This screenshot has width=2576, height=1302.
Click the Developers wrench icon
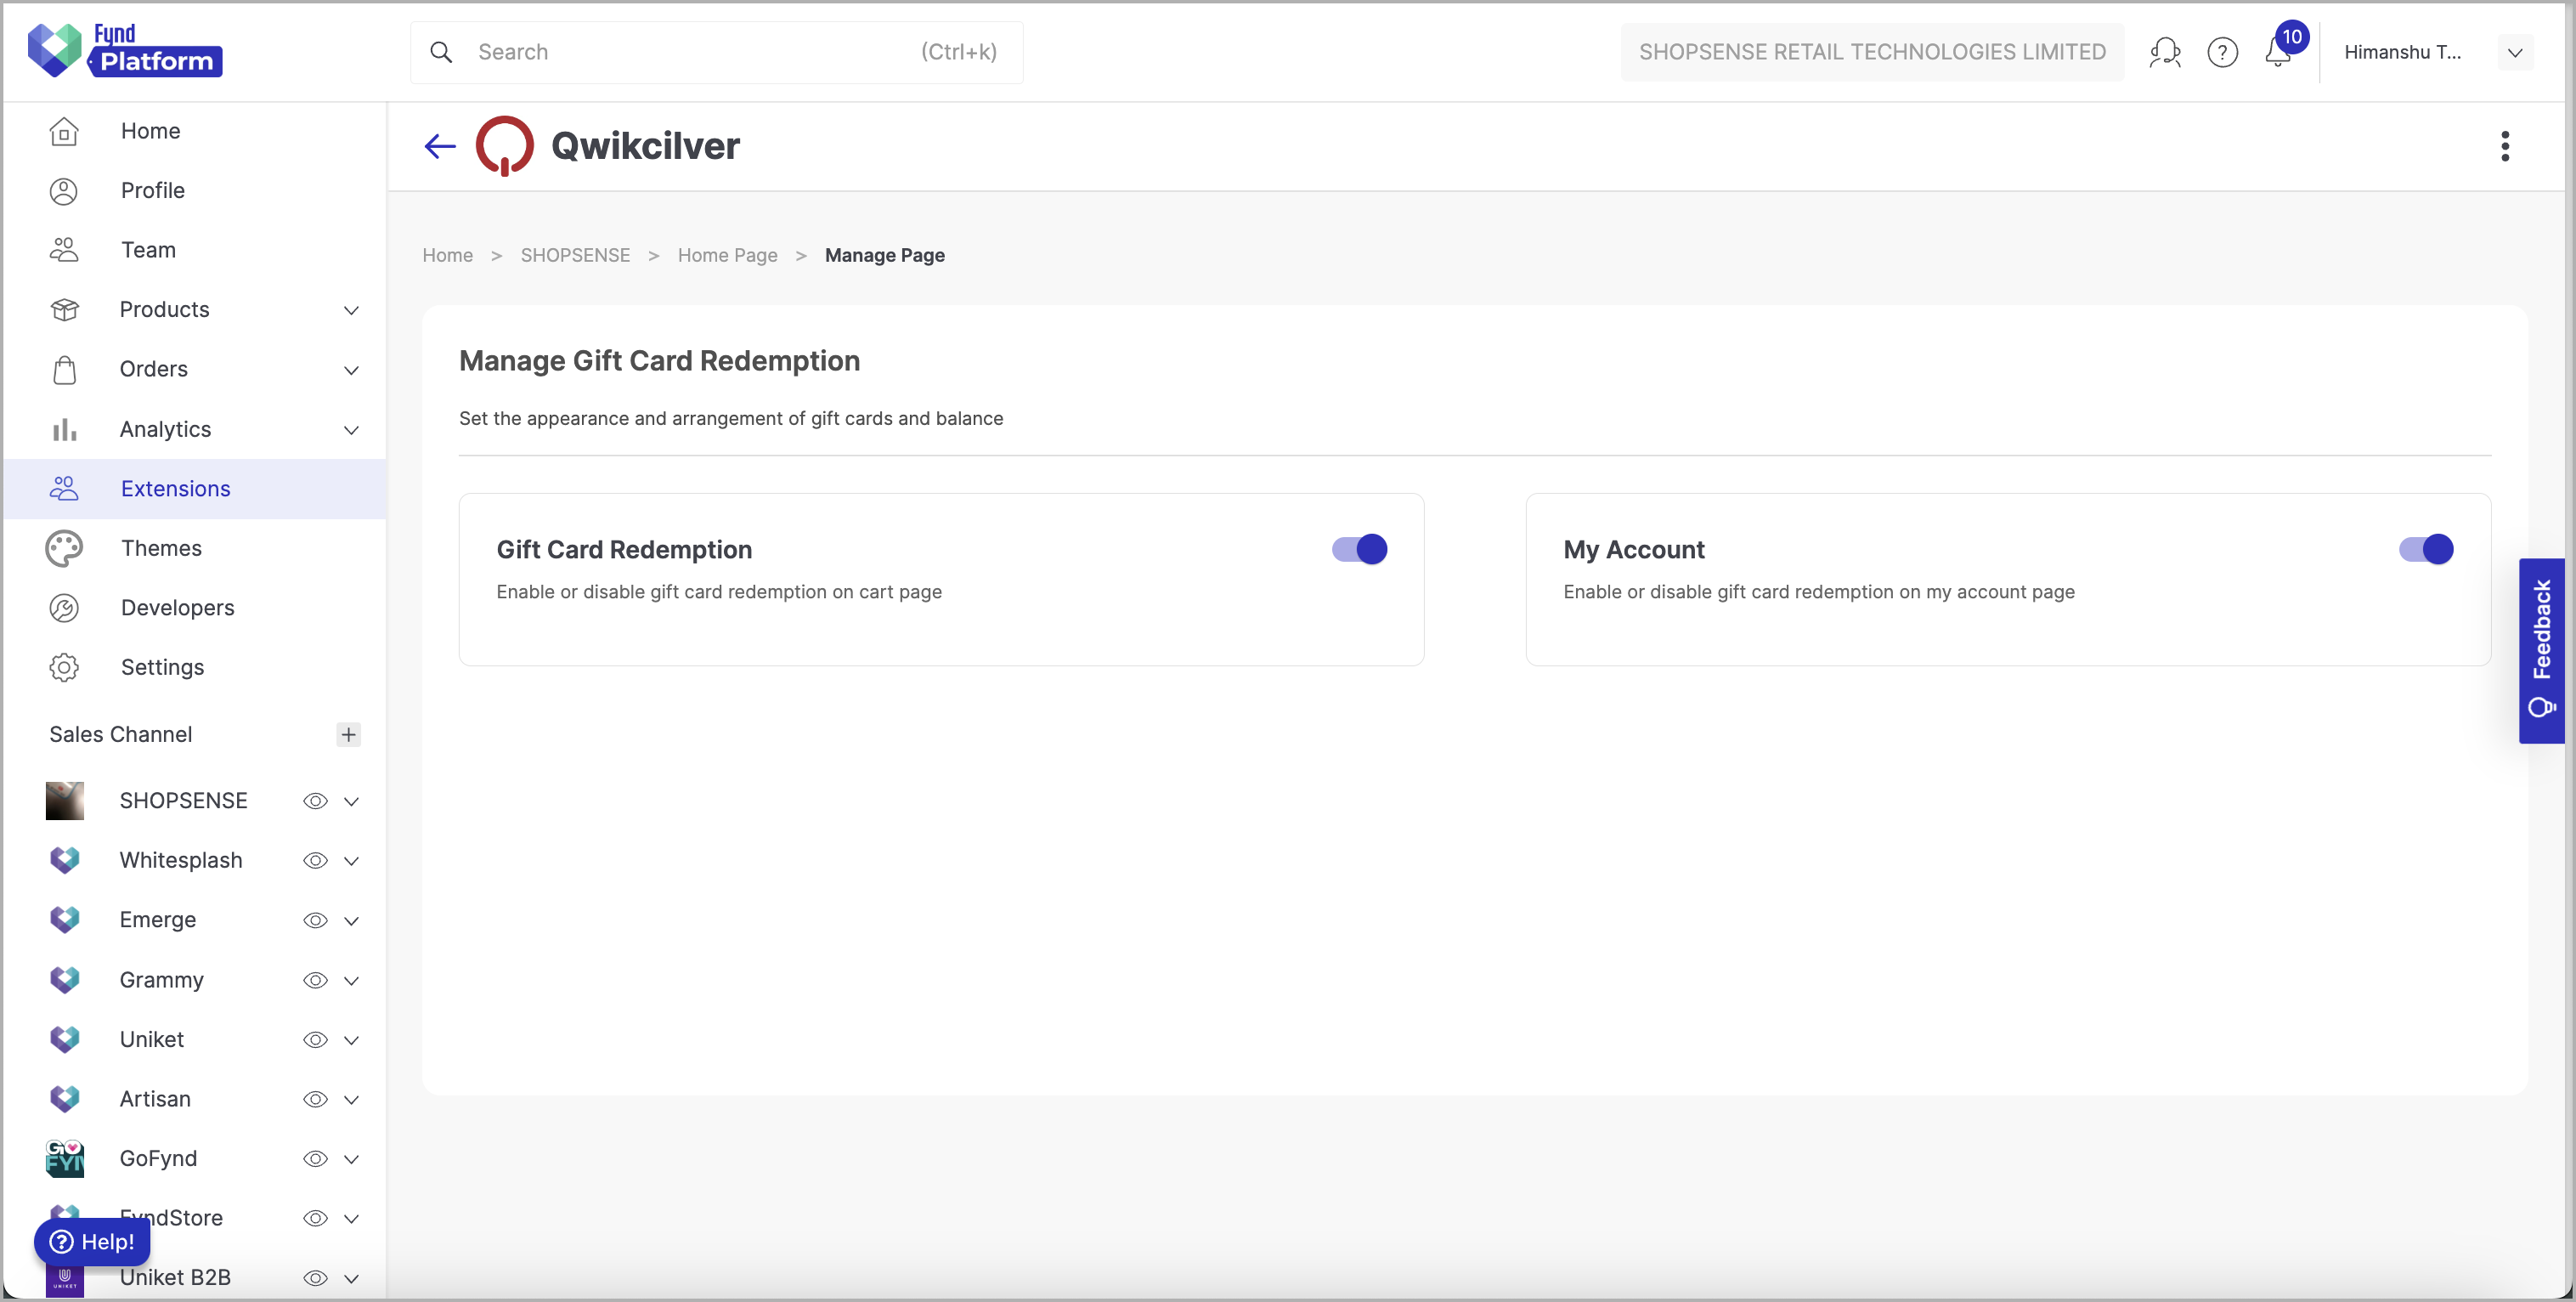coord(64,608)
